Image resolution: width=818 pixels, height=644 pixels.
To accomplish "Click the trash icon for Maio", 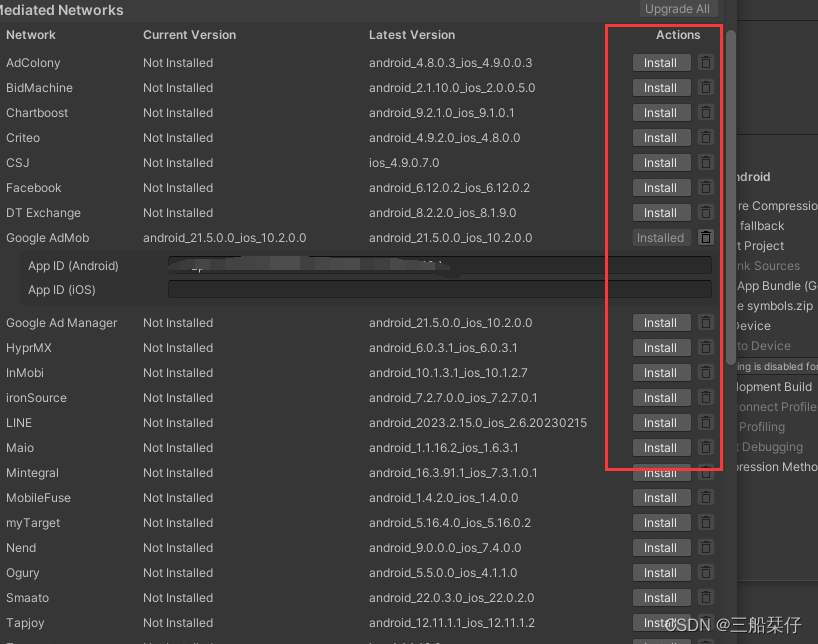I will point(706,448).
